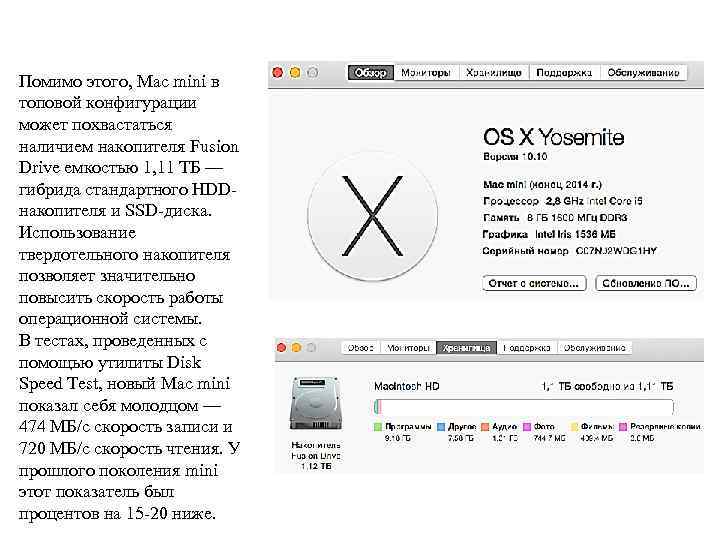Open Поддержка tab in the storage window
Viewport: 720px width, 540px height.
(527, 348)
